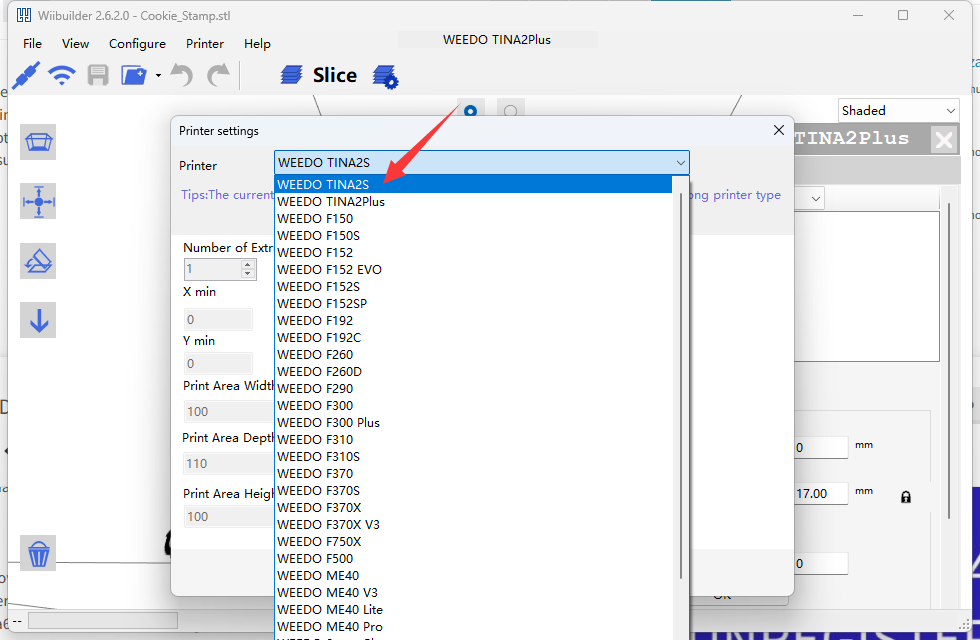Click the USB connect plug icon

tap(26, 75)
